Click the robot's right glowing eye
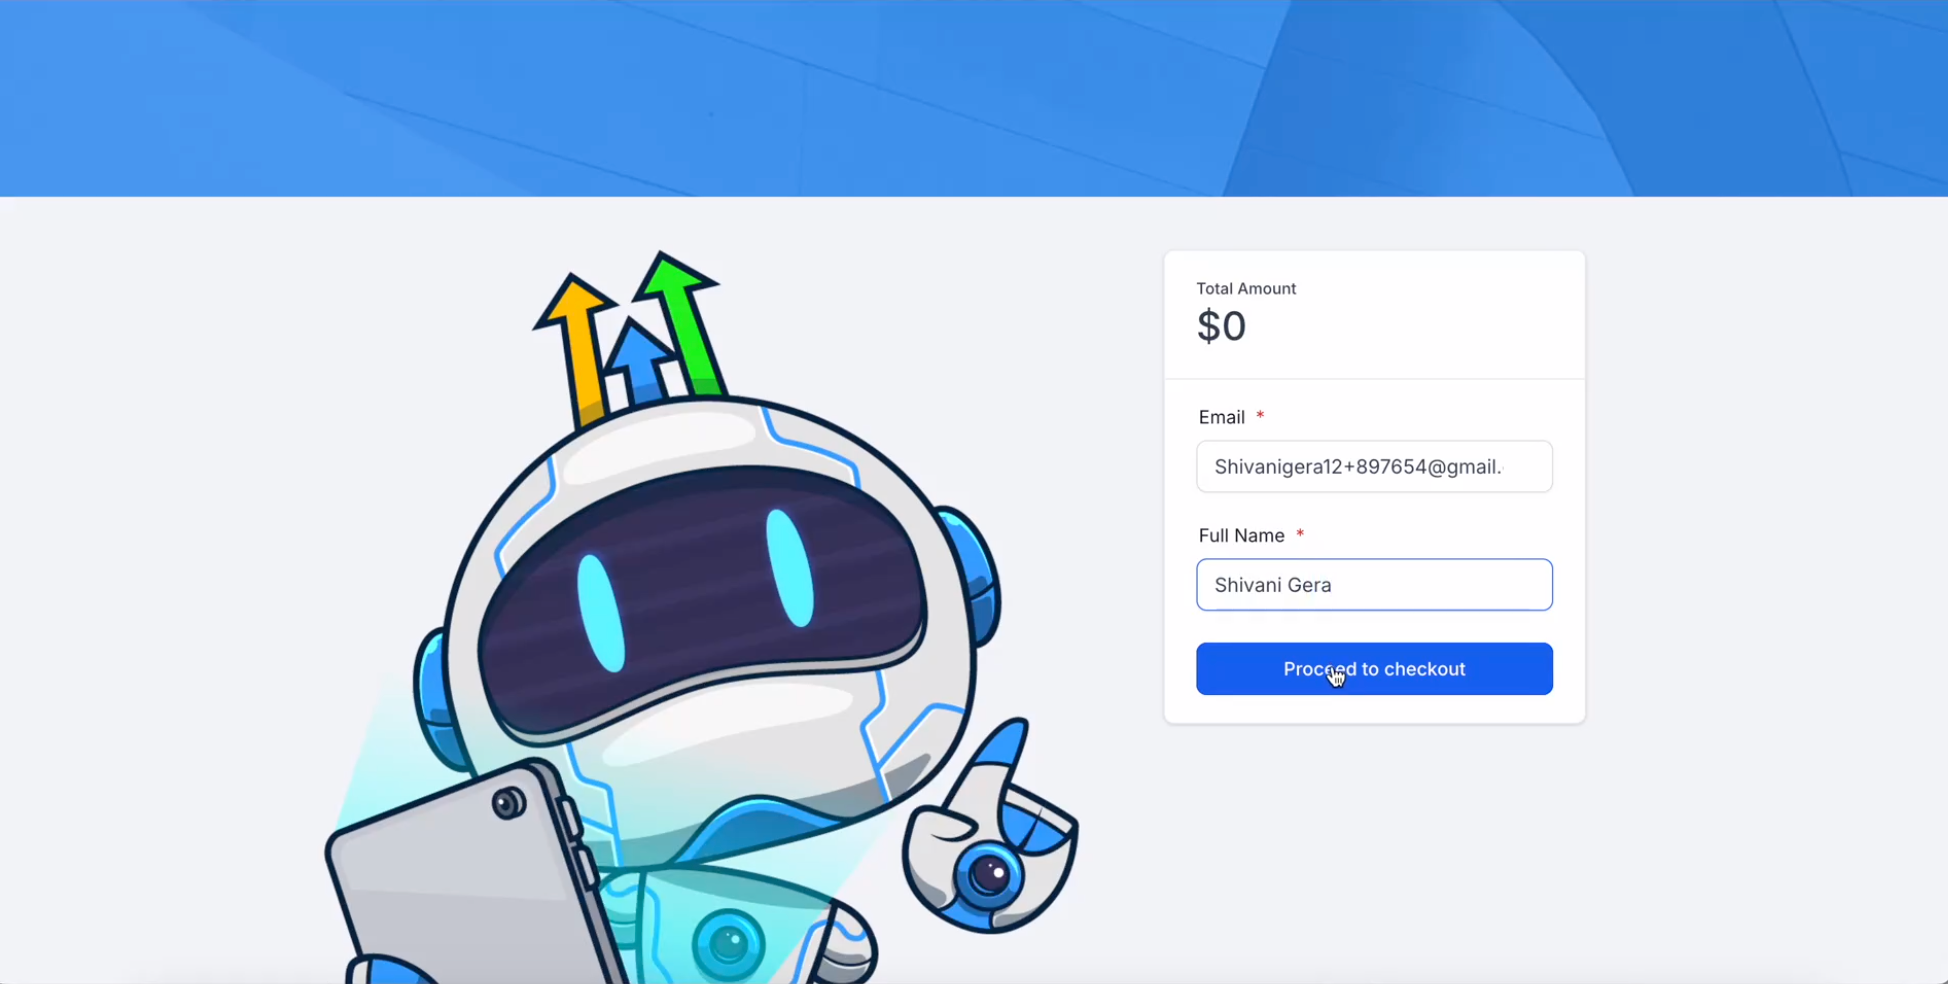Image resolution: width=1948 pixels, height=984 pixels. coord(790,568)
